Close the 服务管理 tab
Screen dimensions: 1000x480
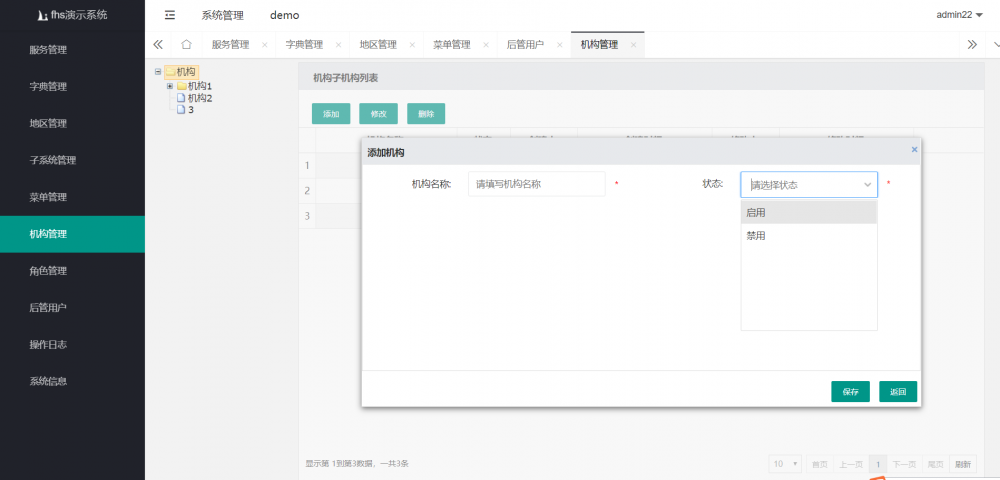[265, 45]
